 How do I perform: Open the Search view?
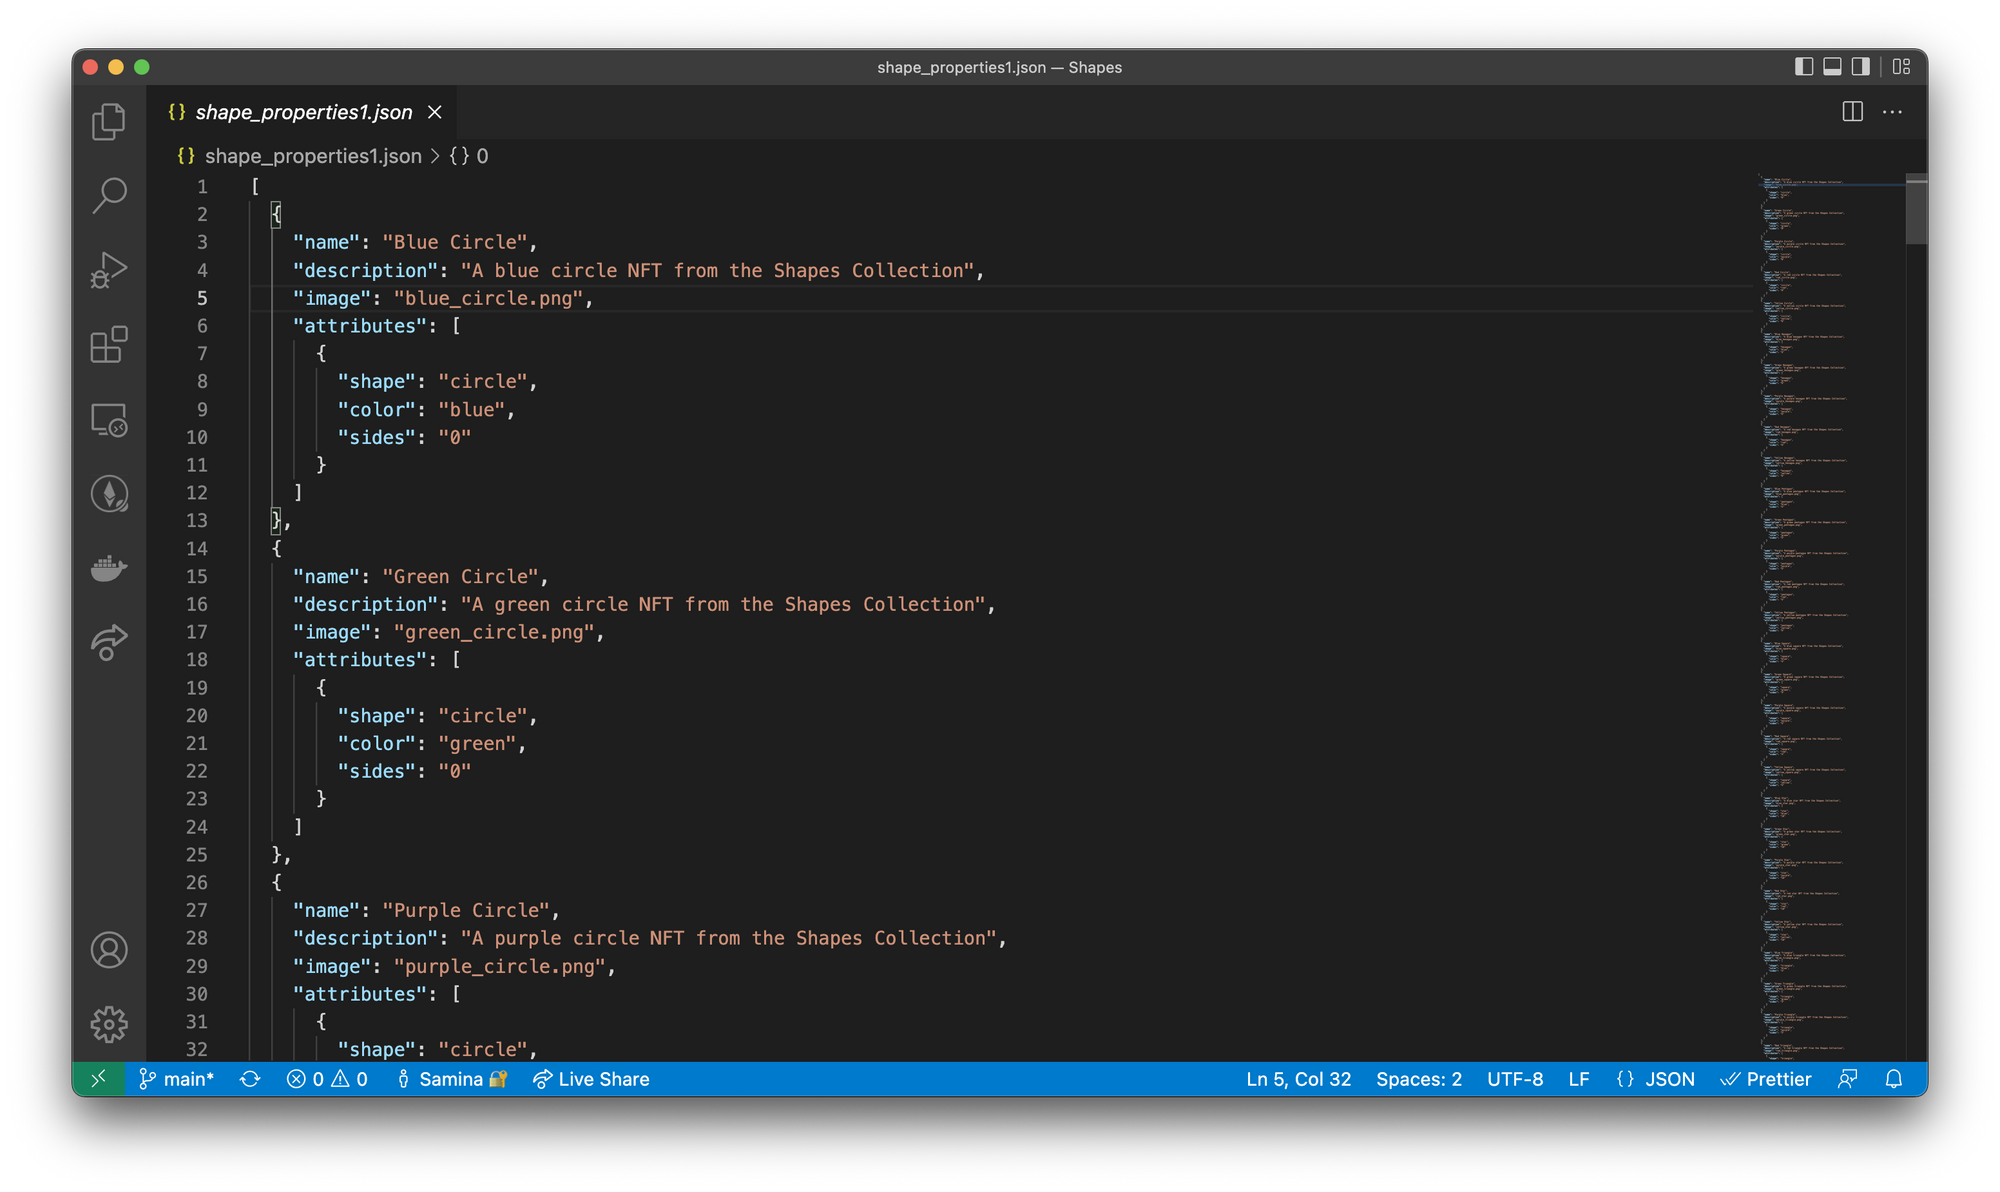109,196
